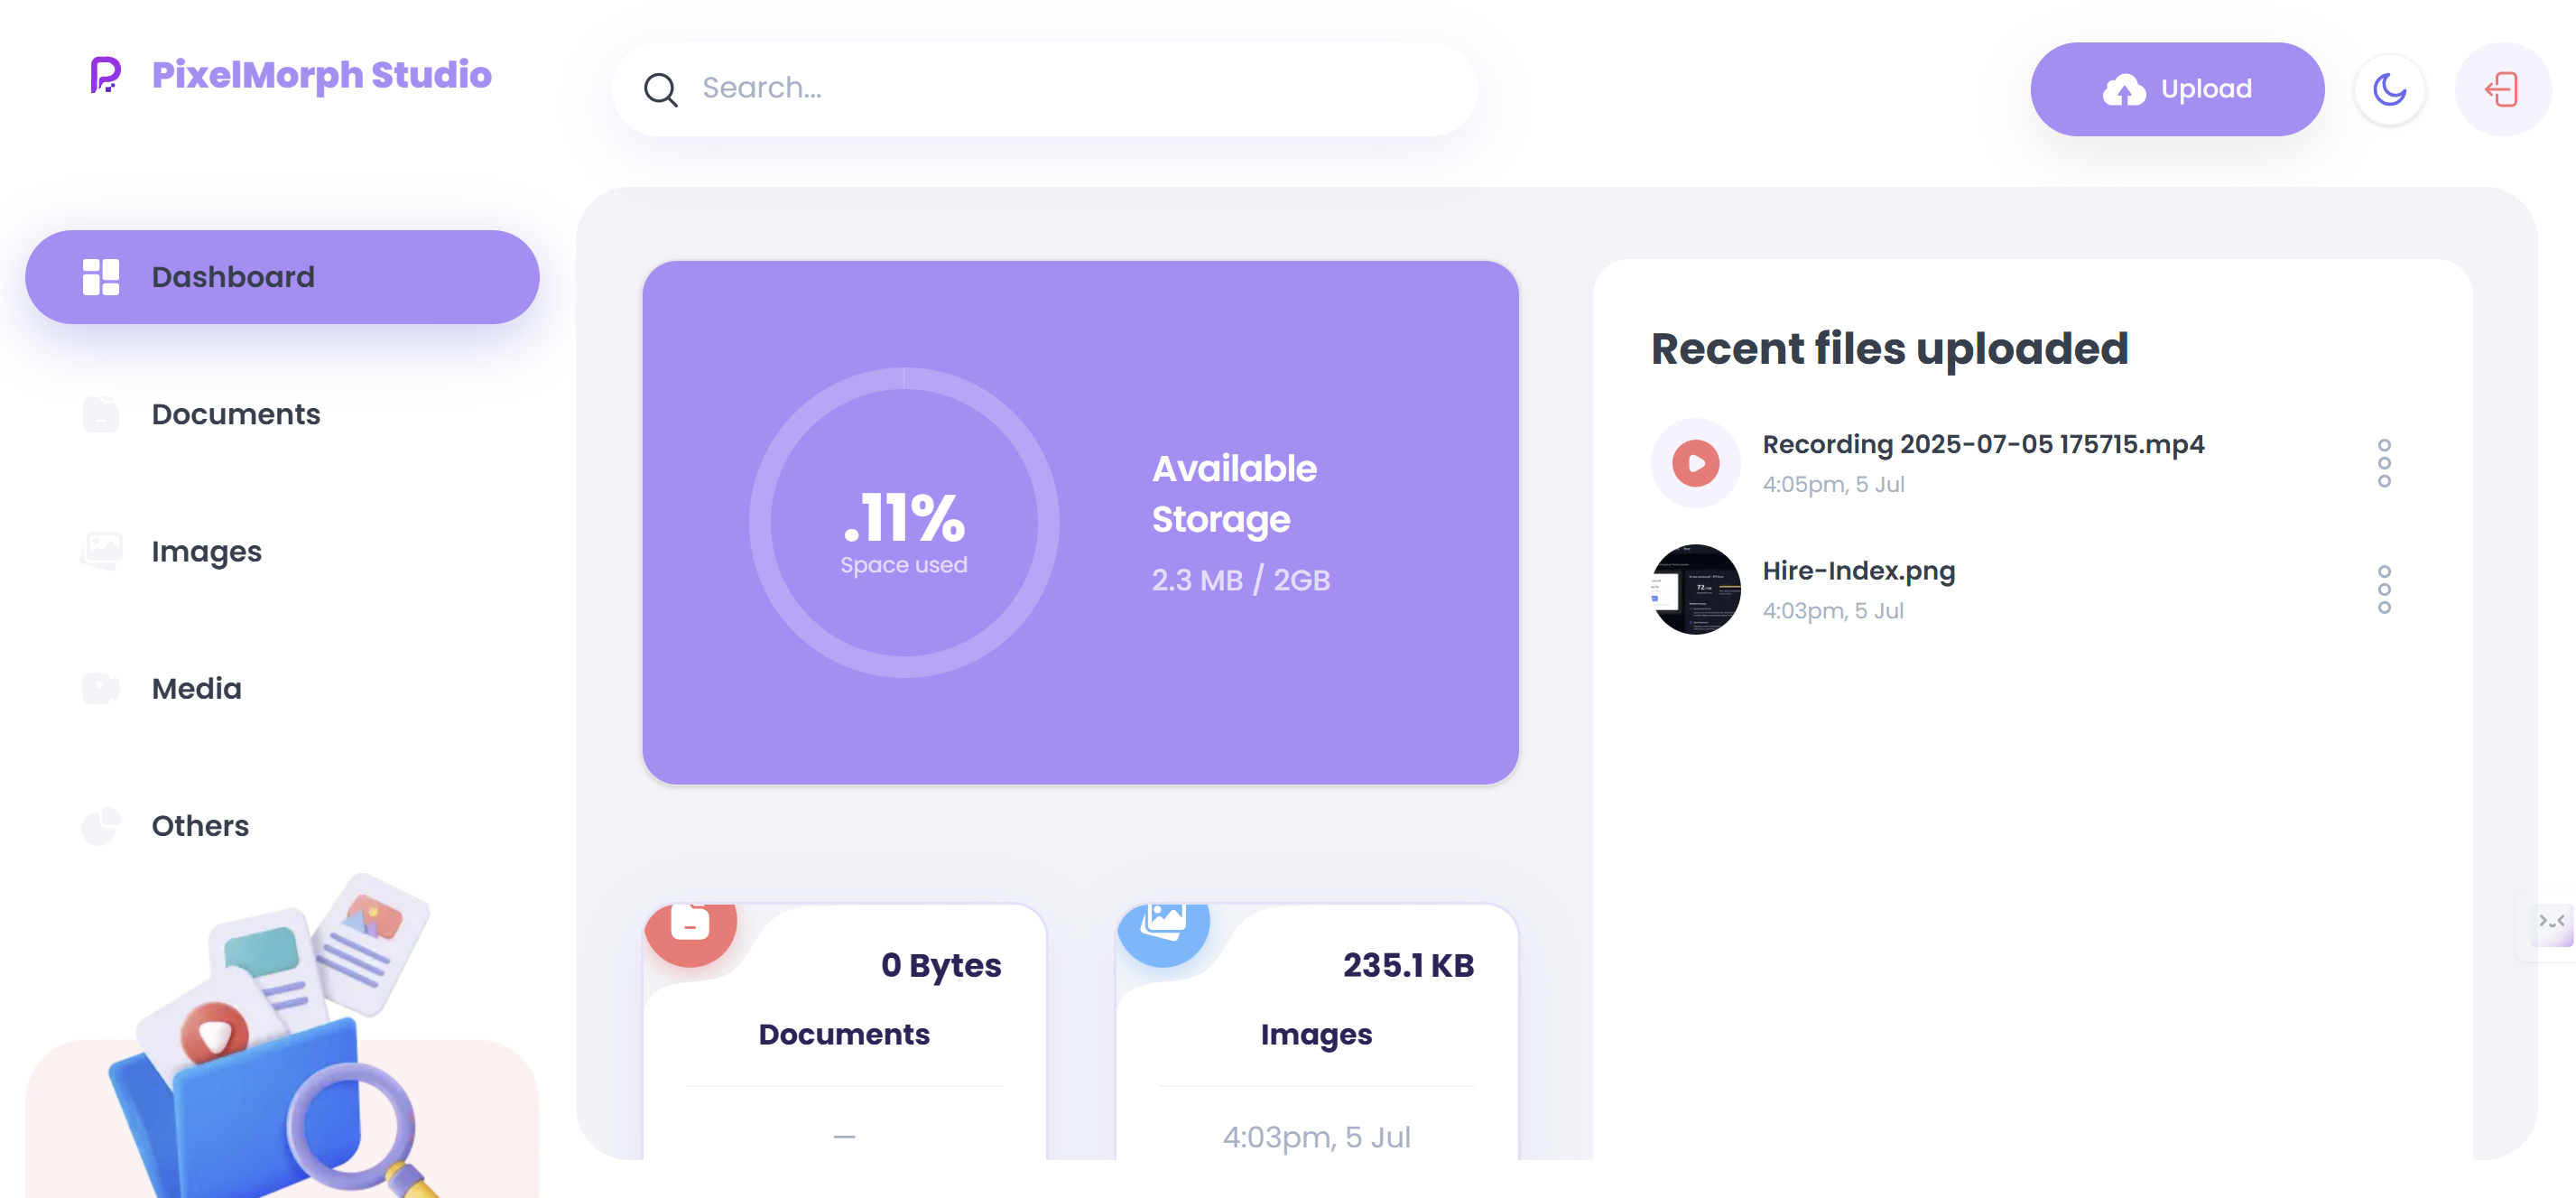Click the circular storage usage progress ring
The image size is (2576, 1198).
pos(903,522)
